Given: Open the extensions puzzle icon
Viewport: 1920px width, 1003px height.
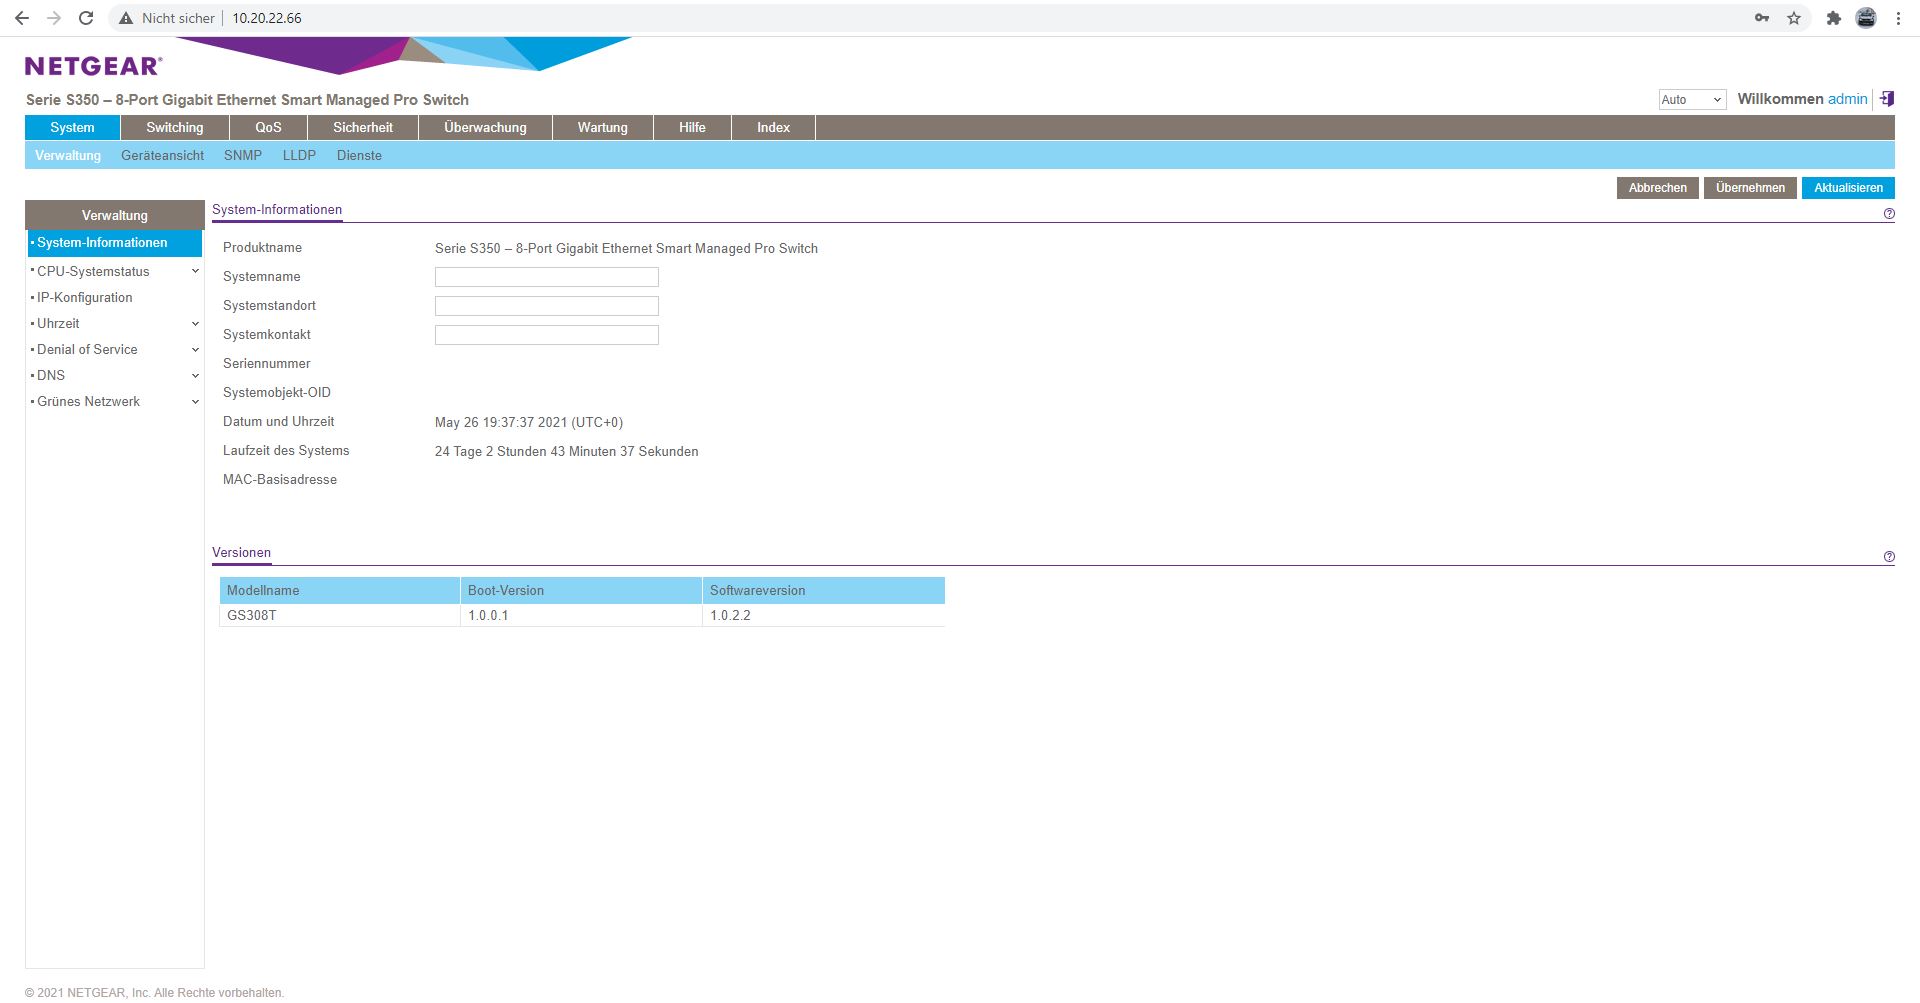Looking at the screenshot, I should (x=1833, y=18).
